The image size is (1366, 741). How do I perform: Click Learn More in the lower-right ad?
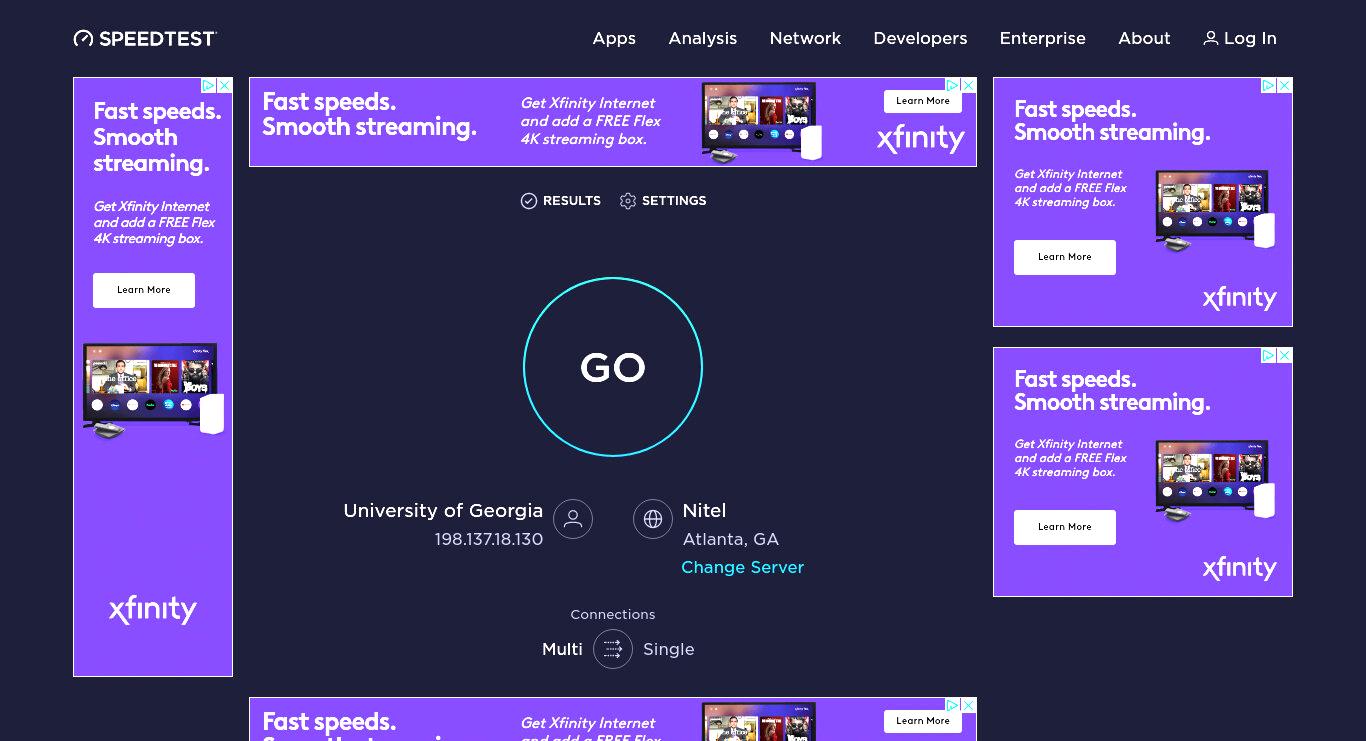[1064, 527]
